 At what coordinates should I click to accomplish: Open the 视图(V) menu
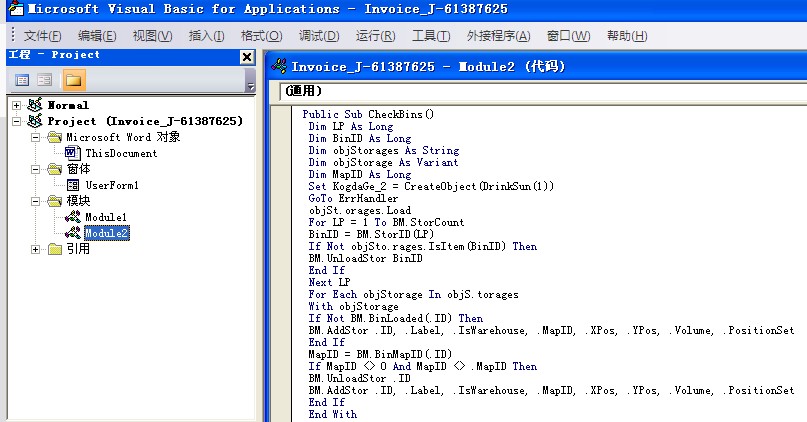(152, 36)
